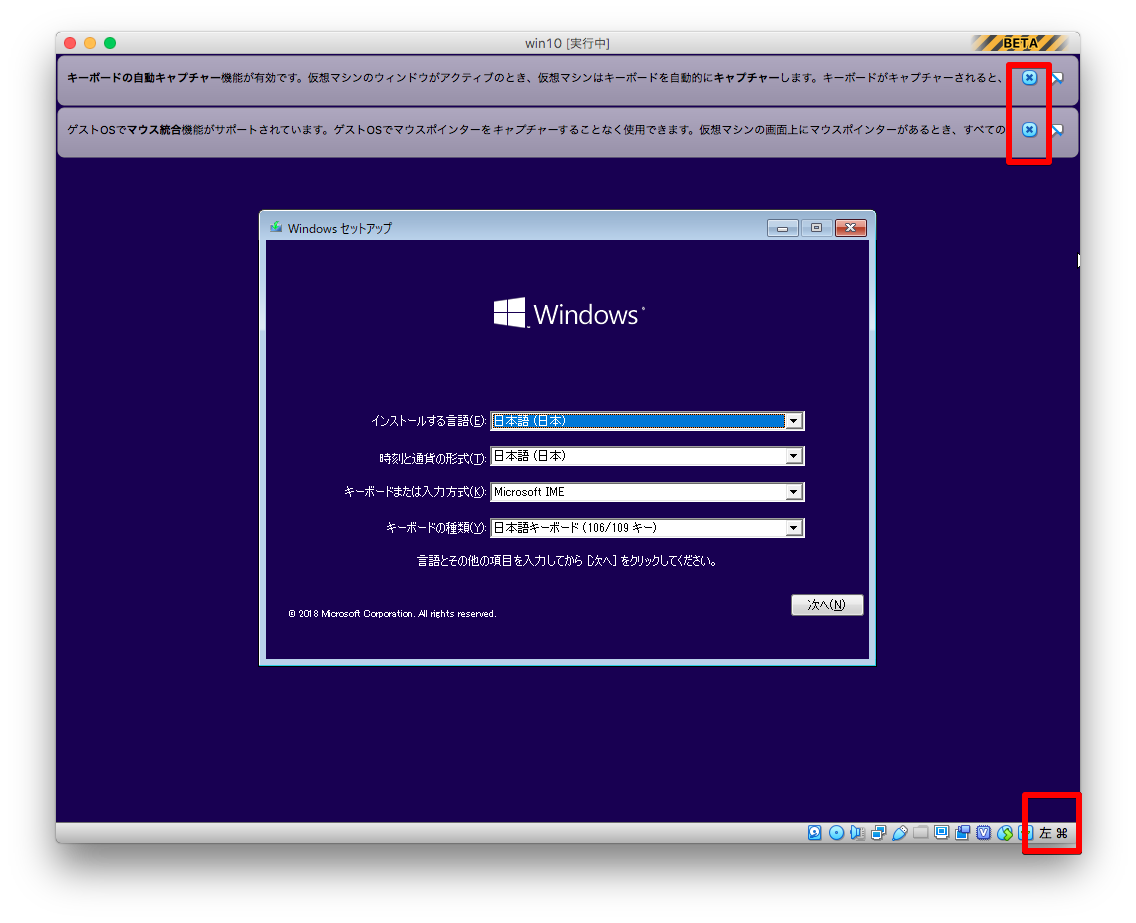Click the Windows Setup title bar icon
This screenshot has height=923, width=1136.
tap(276, 227)
